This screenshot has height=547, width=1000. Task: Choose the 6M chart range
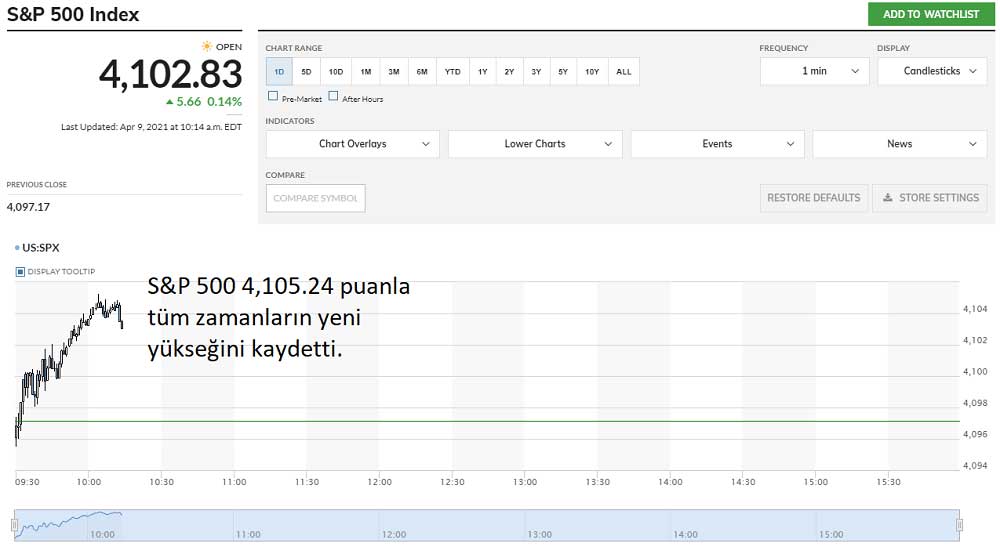pos(422,71)
